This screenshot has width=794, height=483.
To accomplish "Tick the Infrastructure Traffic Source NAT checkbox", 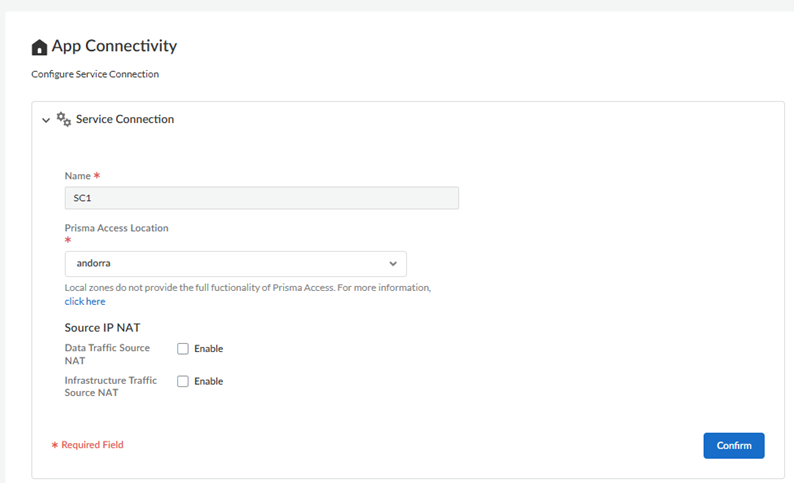I will [183, 381].
